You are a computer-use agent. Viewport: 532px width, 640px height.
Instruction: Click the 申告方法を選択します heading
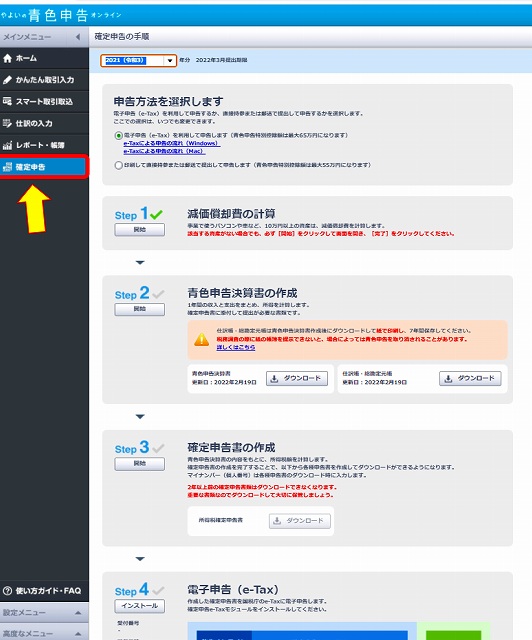[168, 101]
